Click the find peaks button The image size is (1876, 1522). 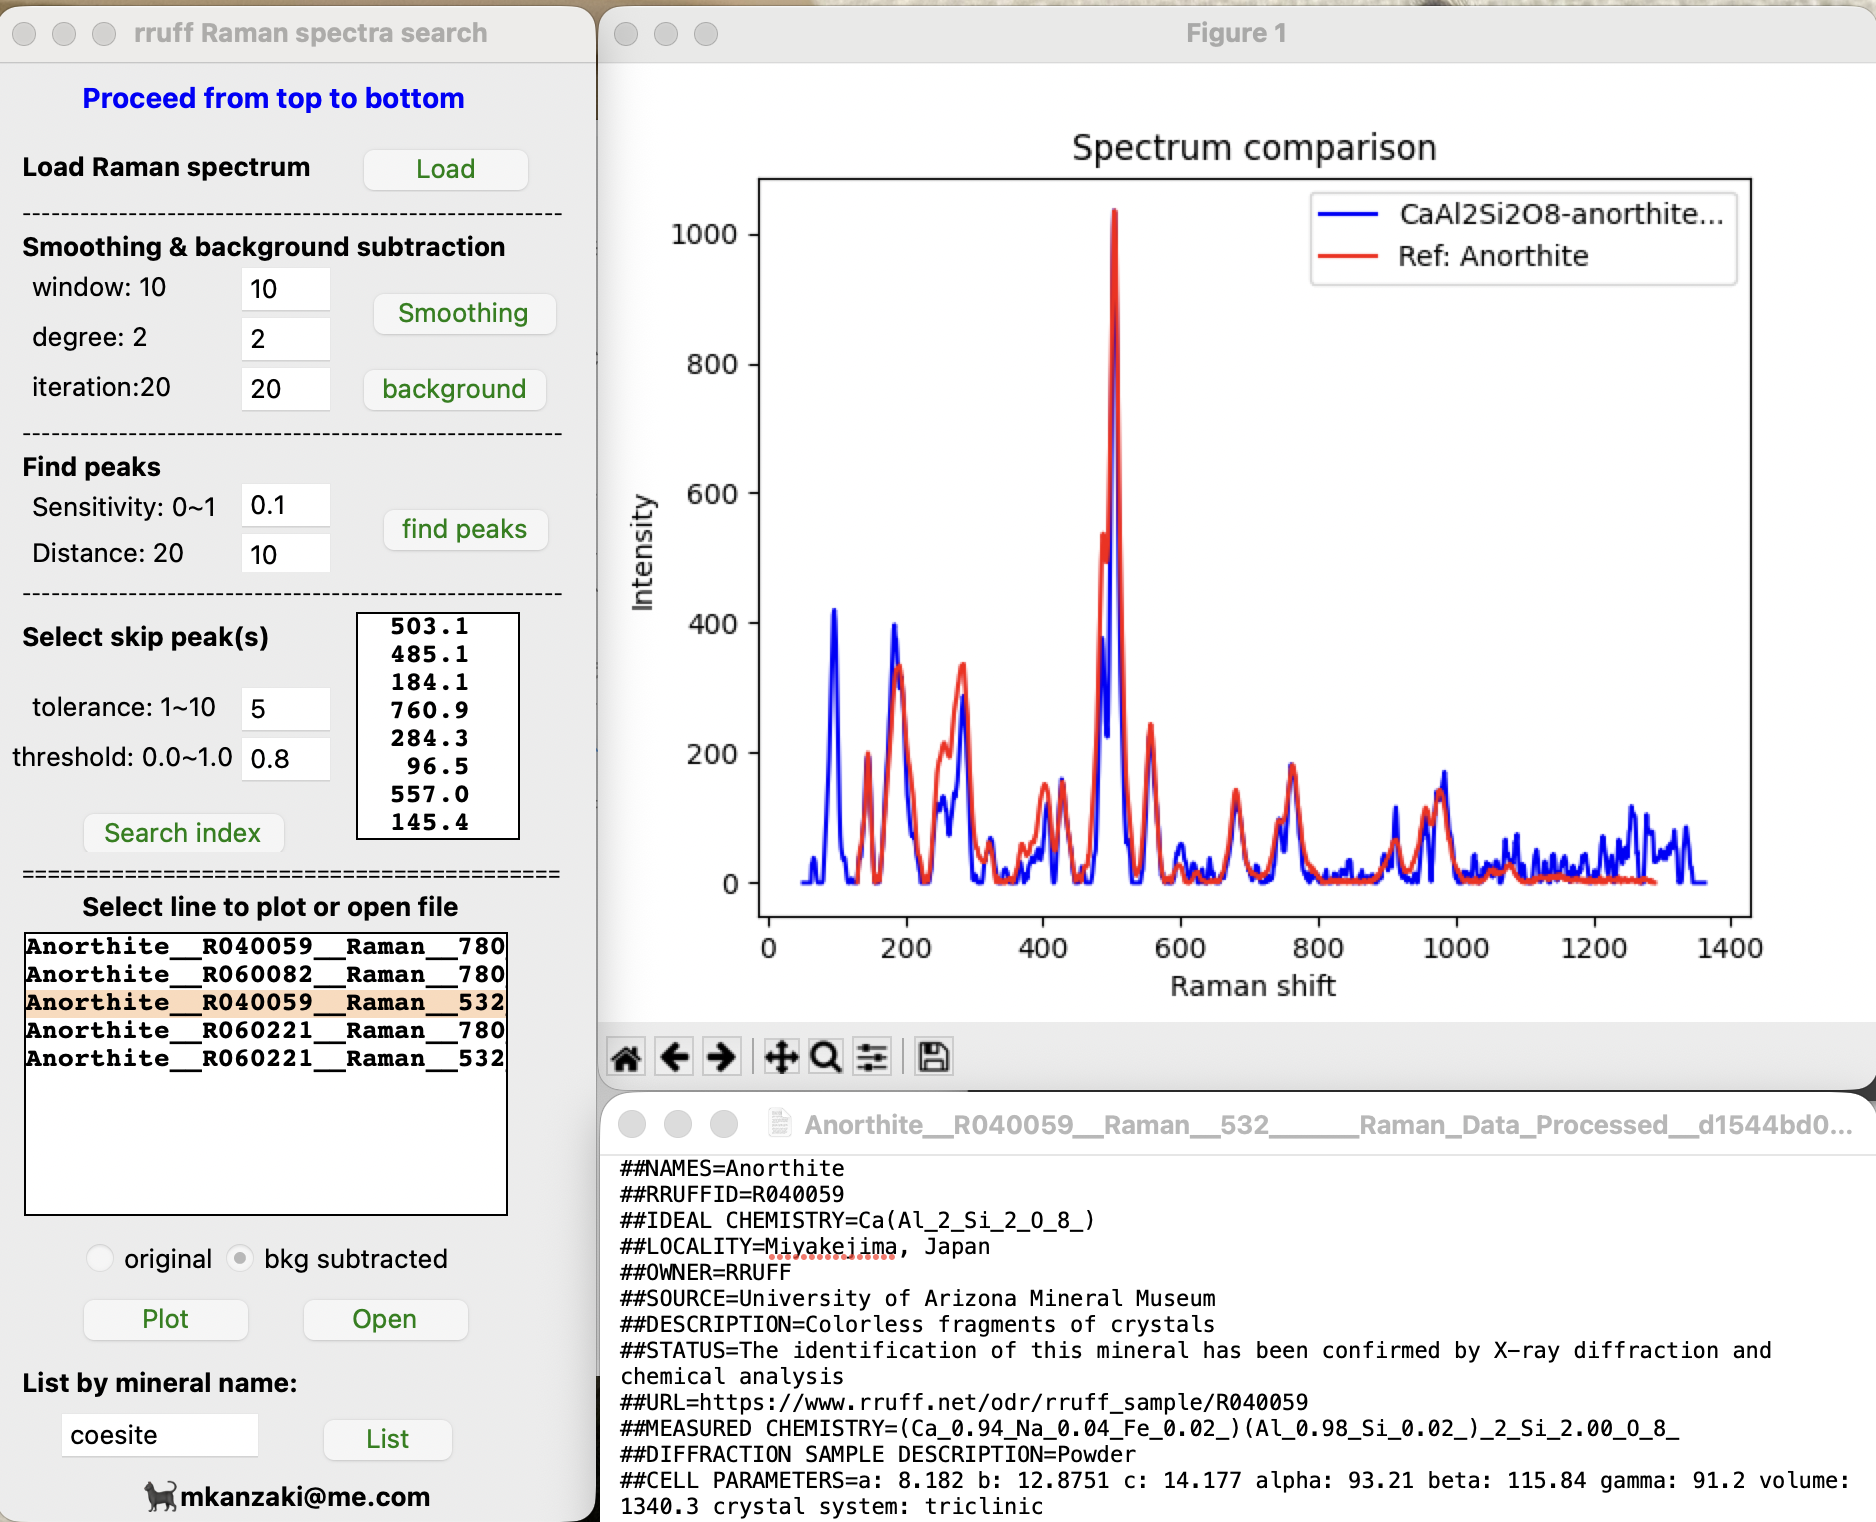pos(464,529)
